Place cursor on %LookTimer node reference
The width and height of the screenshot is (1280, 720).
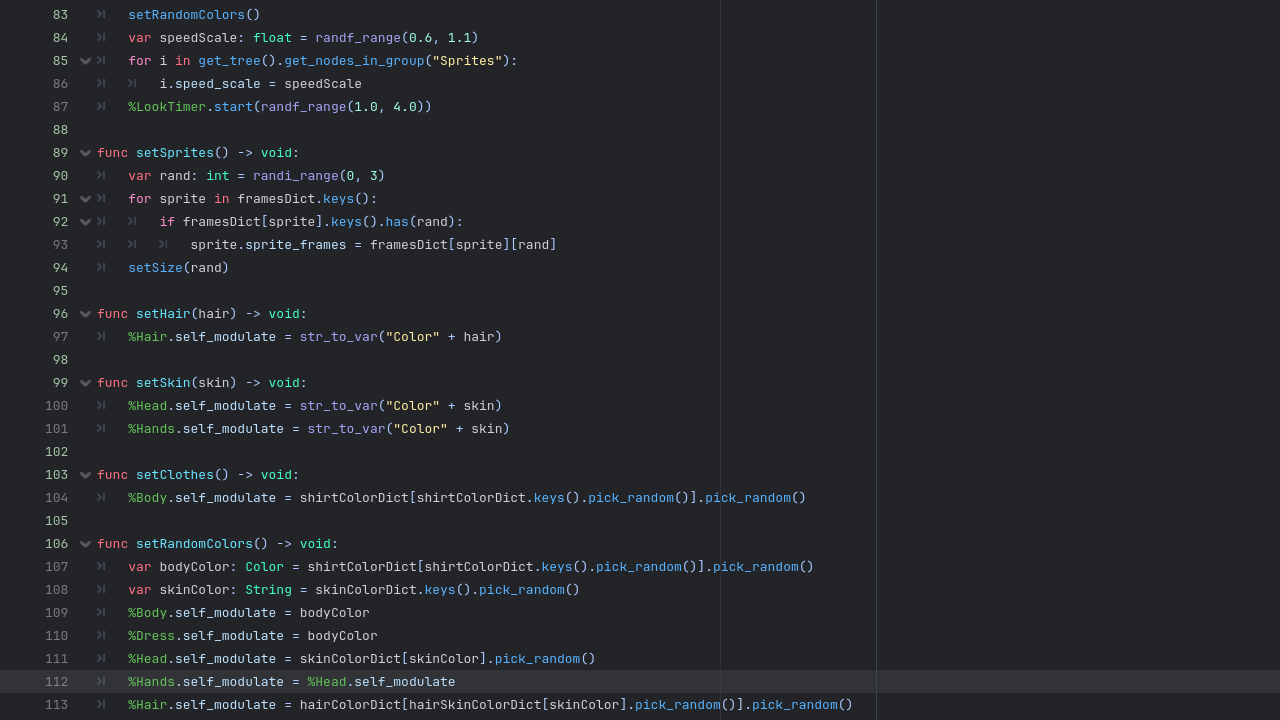(167, 107)
